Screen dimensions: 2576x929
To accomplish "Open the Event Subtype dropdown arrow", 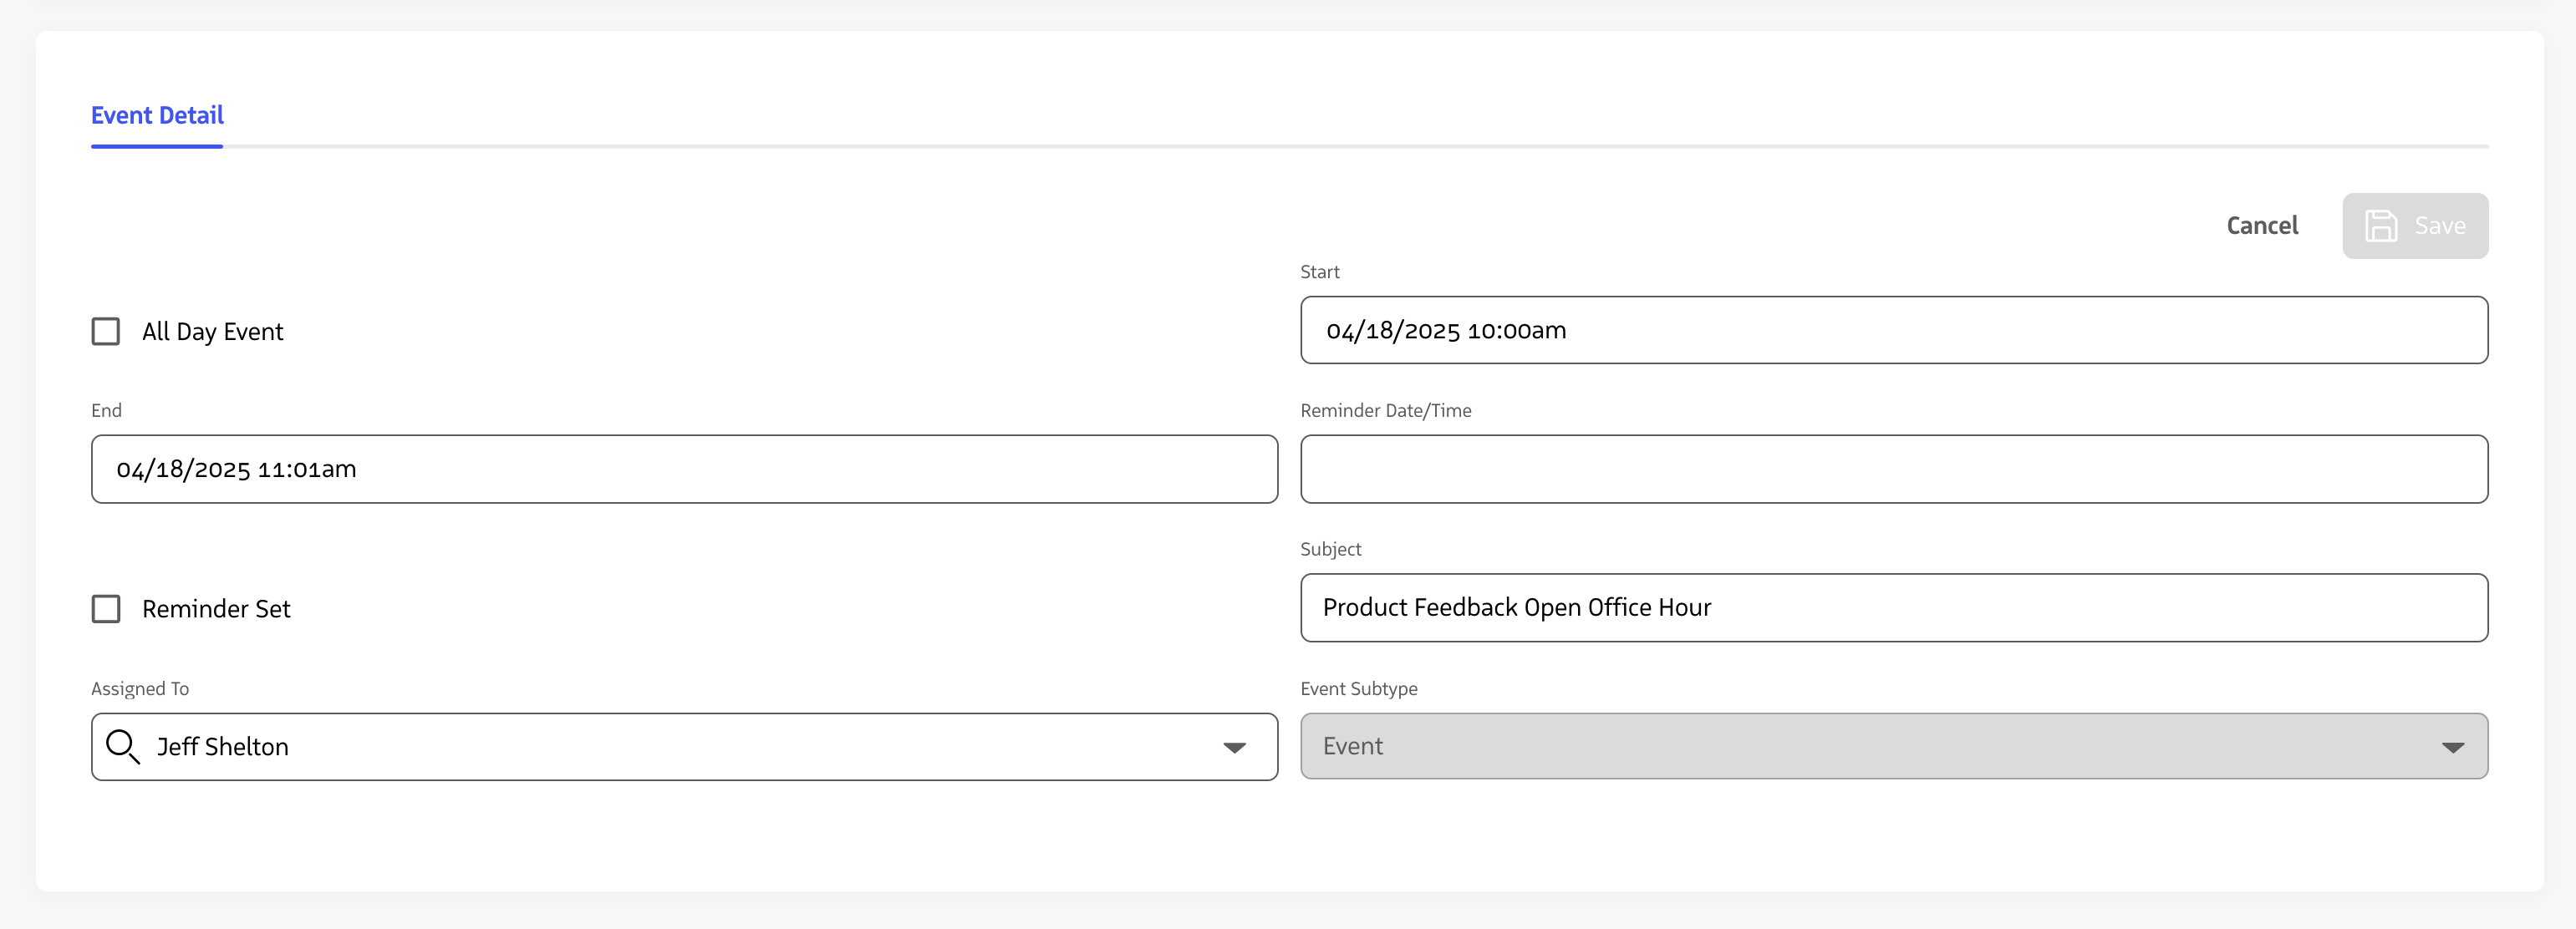I will click(x=2452, y=748).
